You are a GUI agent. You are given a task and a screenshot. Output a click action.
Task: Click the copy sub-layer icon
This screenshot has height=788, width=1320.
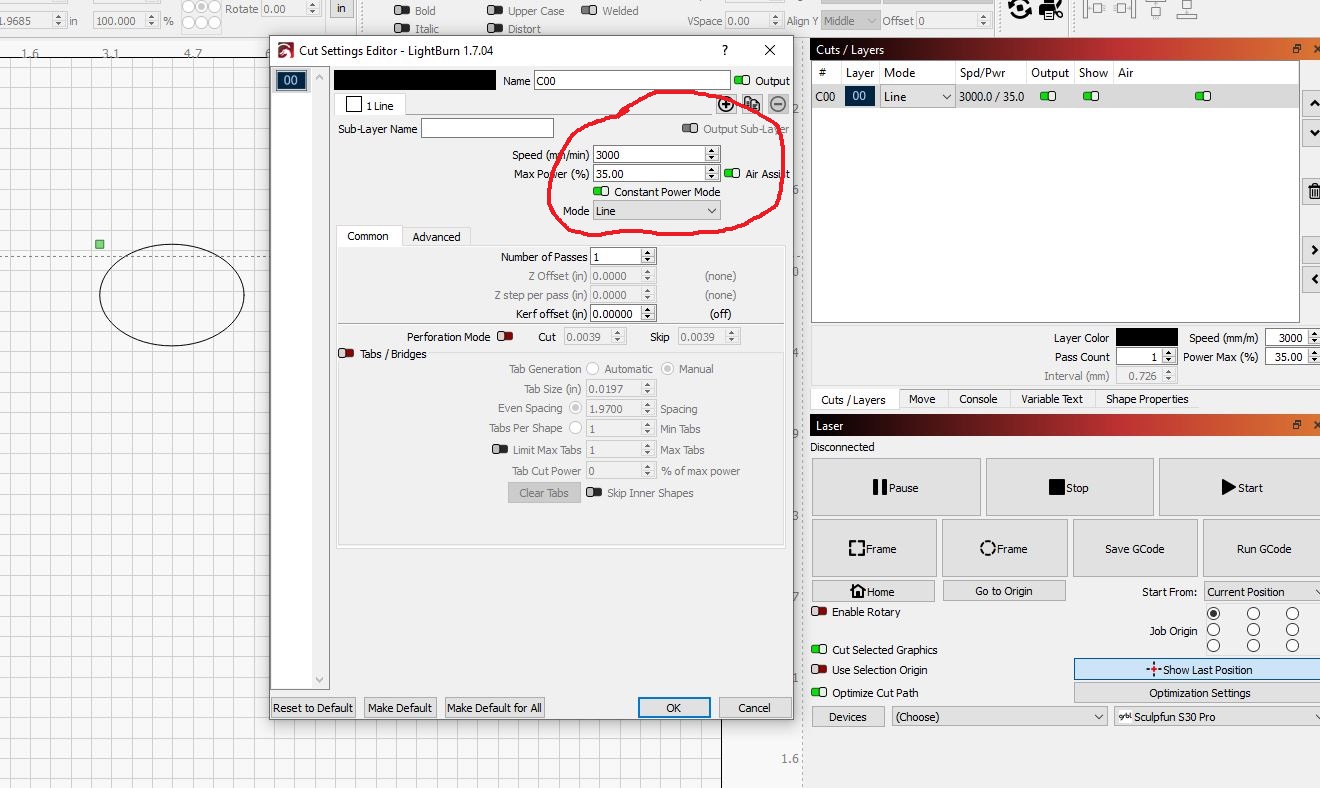pyautogui.click(x=752, y=104)
